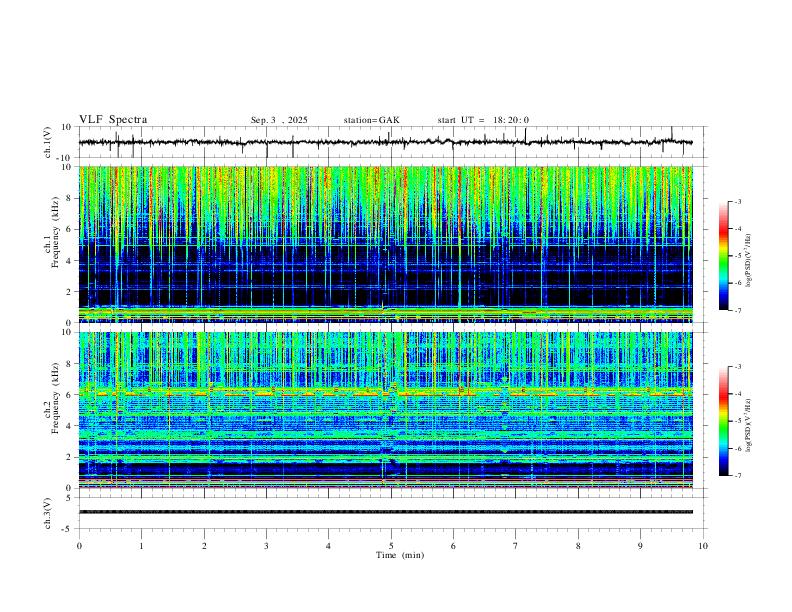The height and width of the screenshot is (612, 792).
Task: Select the lower color bar "log(PSD)(V²/Hz)" label
Action: [749, 425]
